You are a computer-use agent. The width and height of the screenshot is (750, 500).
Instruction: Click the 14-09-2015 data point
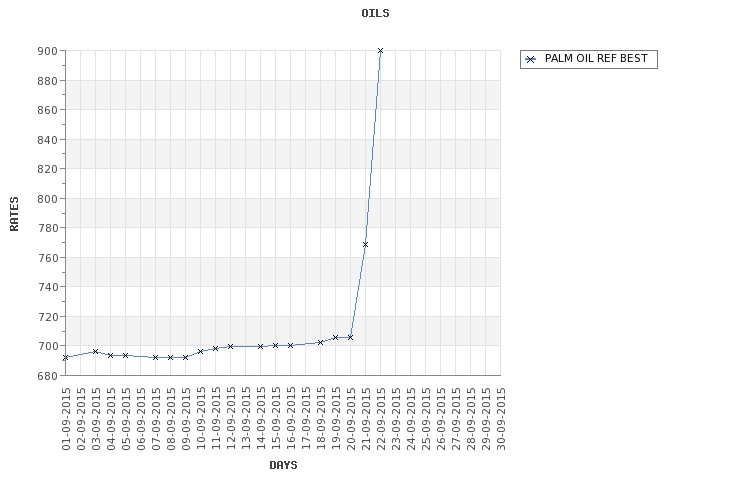pyautogui.click(x=260, y=346)
